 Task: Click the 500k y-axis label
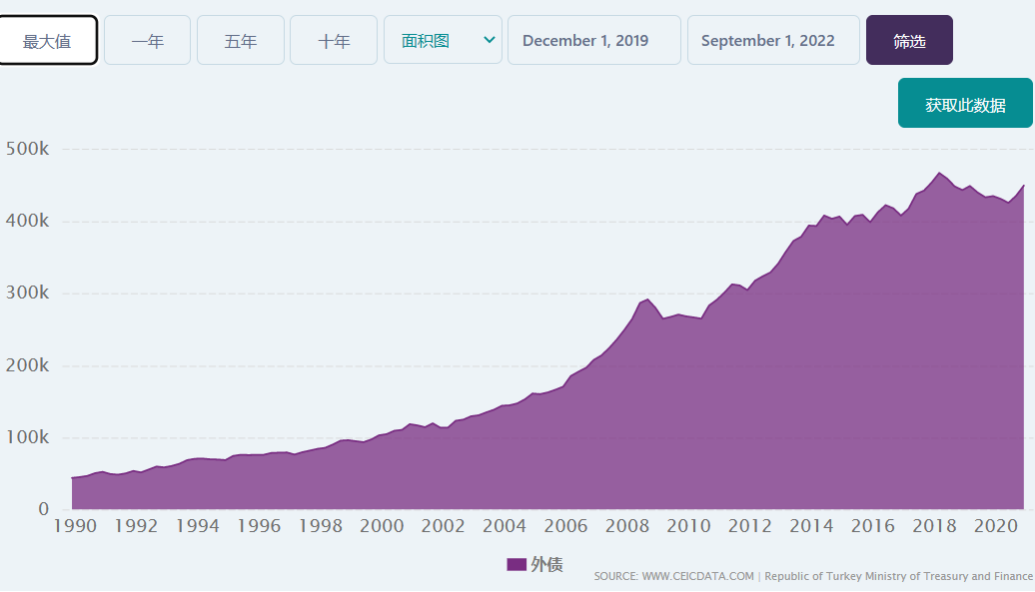coord(27,149)
